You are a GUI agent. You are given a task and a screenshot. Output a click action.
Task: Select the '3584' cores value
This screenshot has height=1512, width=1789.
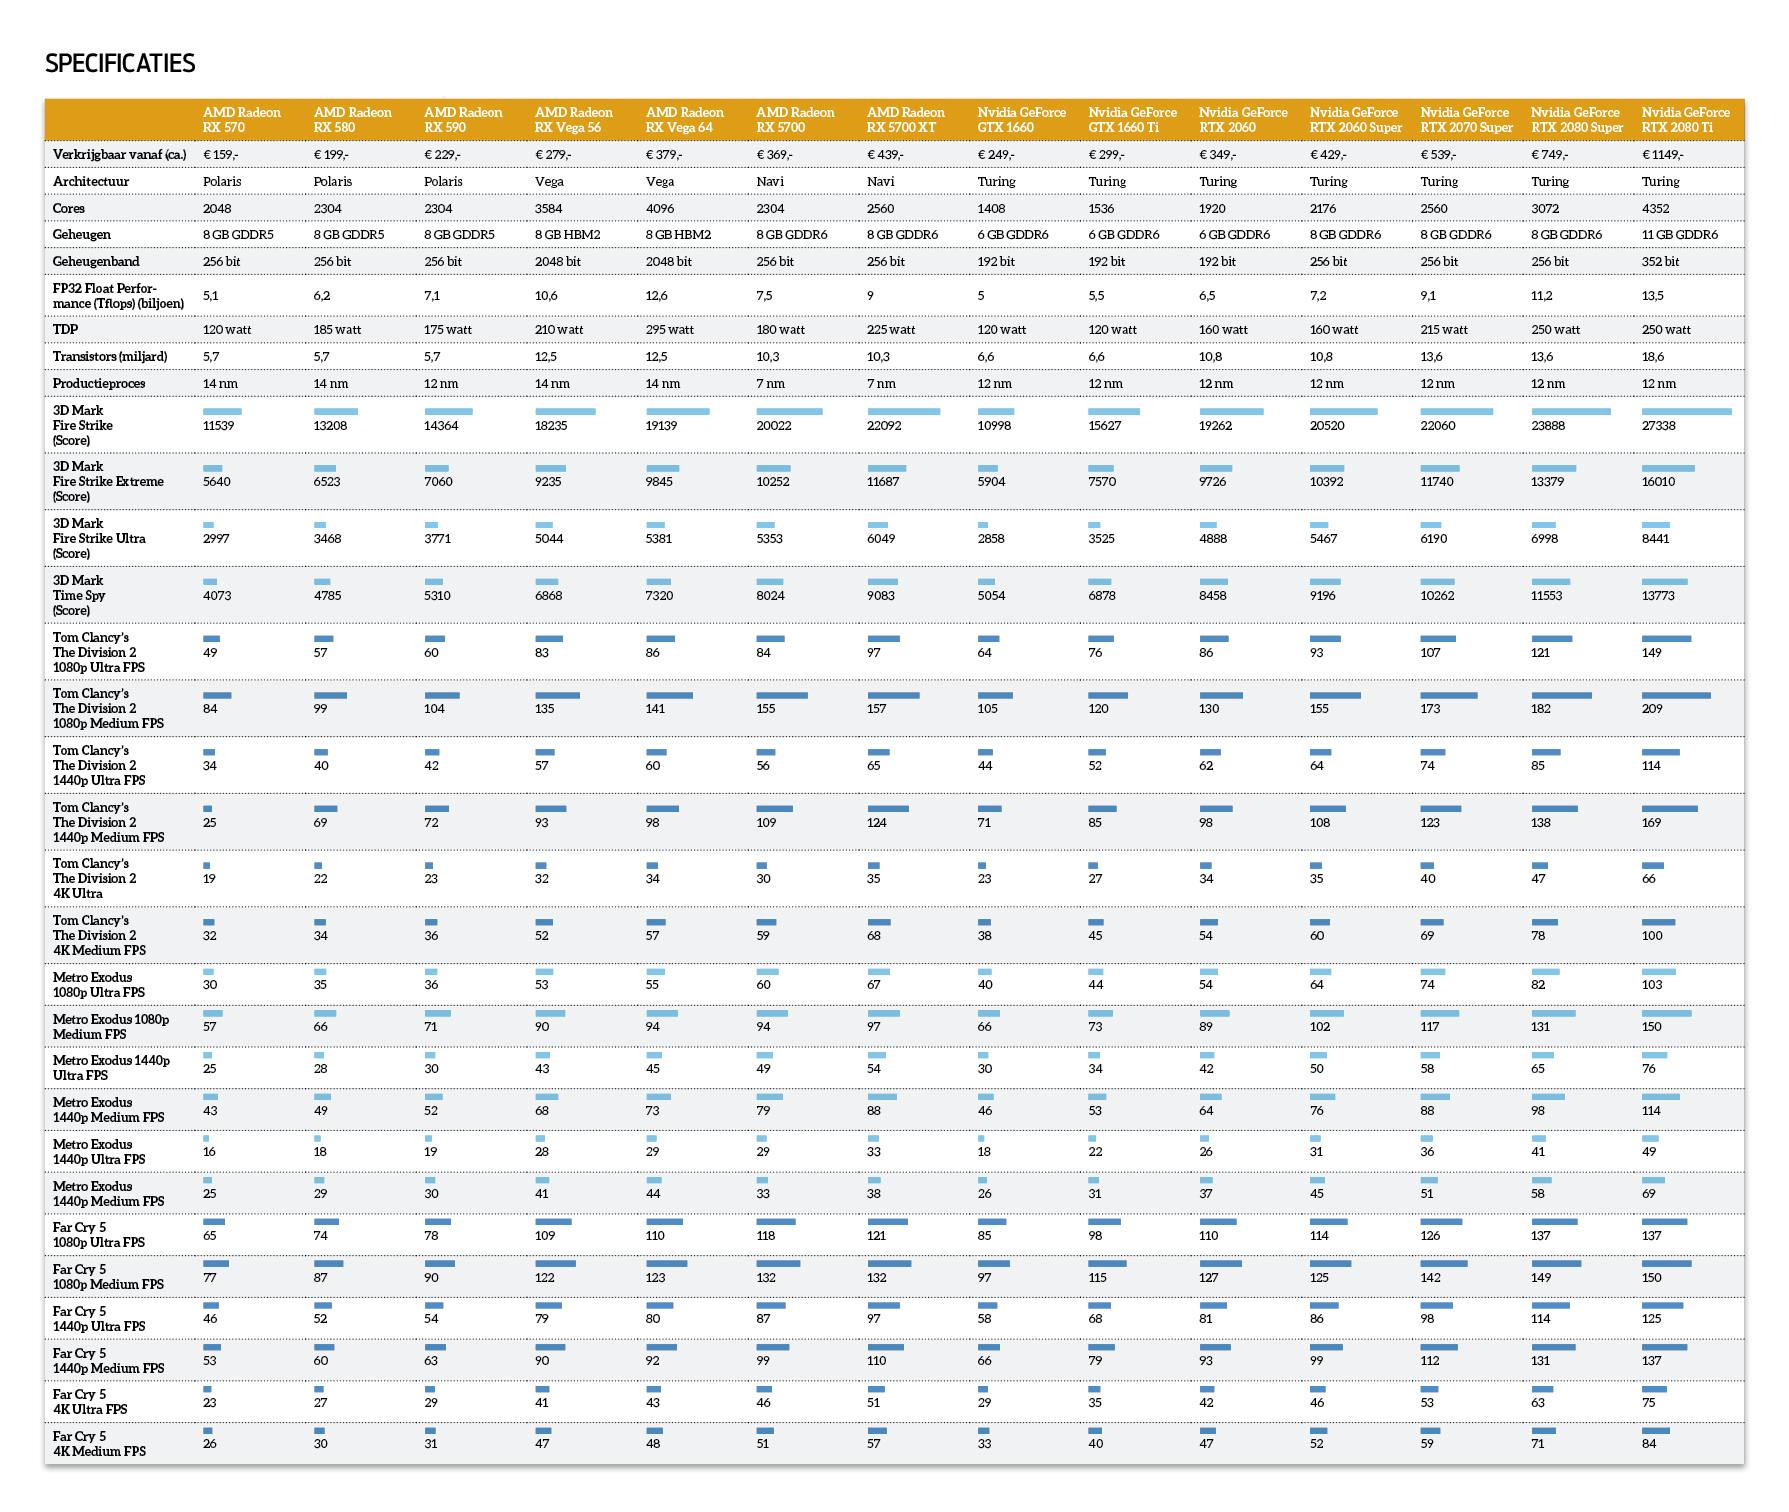point(549,208)
